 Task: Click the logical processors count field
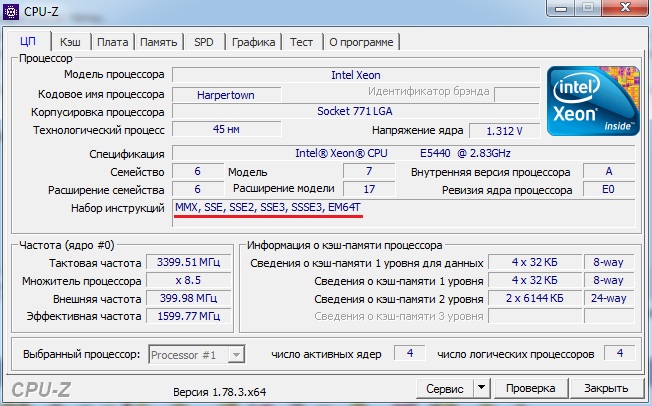[x=620, y=353]
